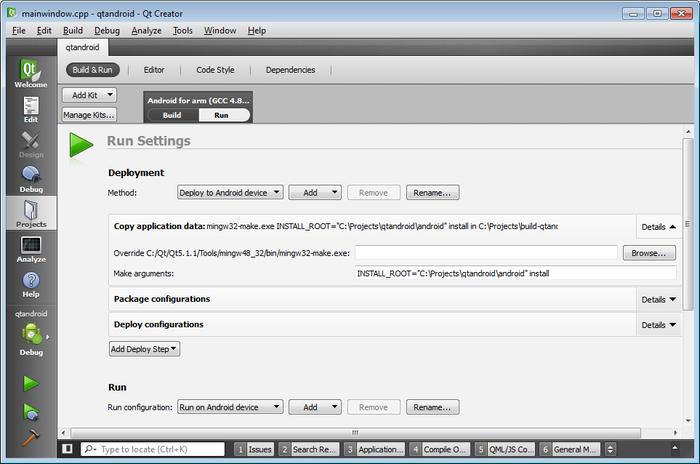700x464 pixels.
Task: Open the Projects mode
Action: coord(31,213)
